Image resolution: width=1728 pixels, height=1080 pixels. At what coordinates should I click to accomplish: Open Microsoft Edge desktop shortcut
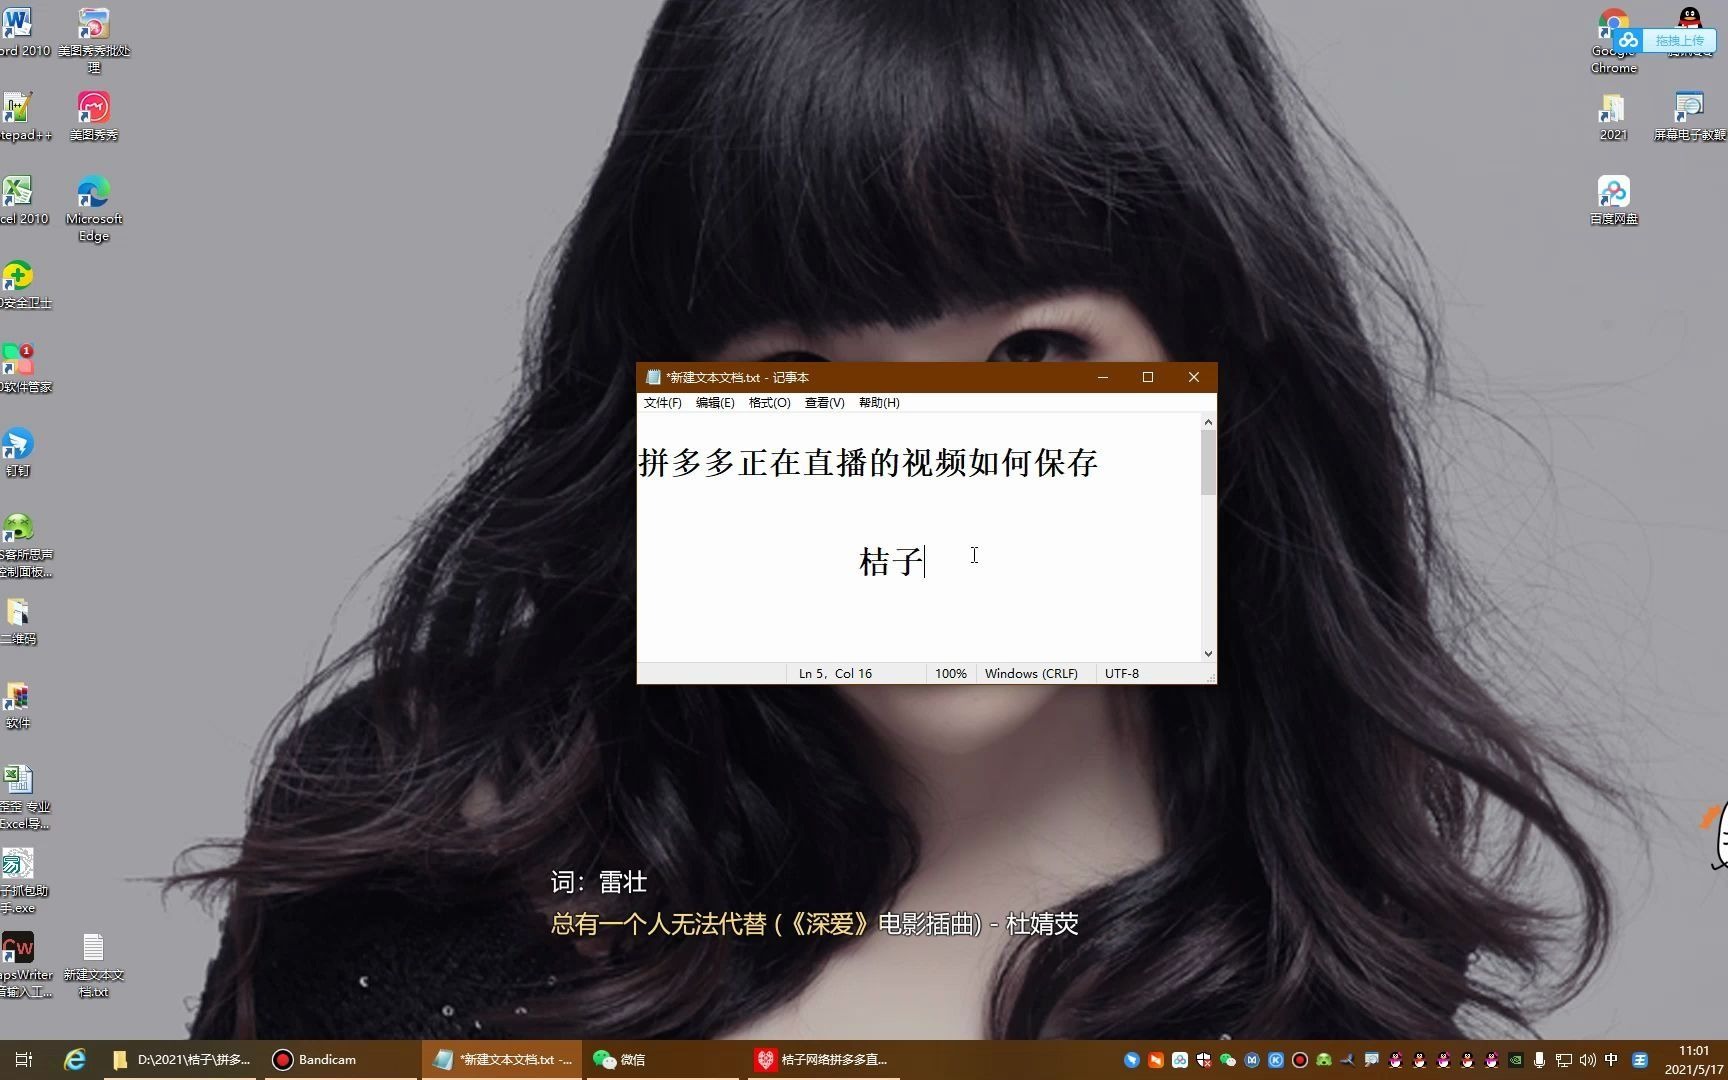[94, 208]
